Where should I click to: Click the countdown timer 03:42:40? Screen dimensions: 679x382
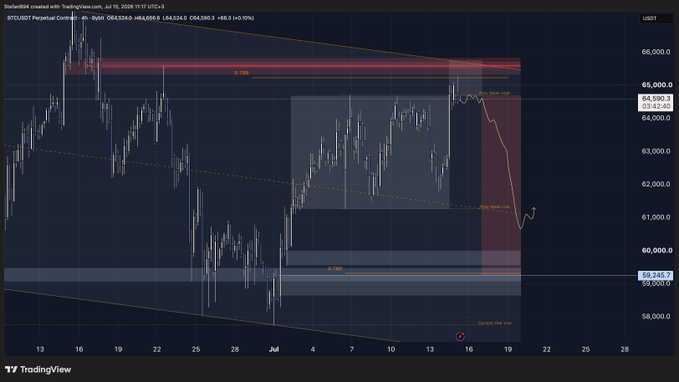point(656,107)
